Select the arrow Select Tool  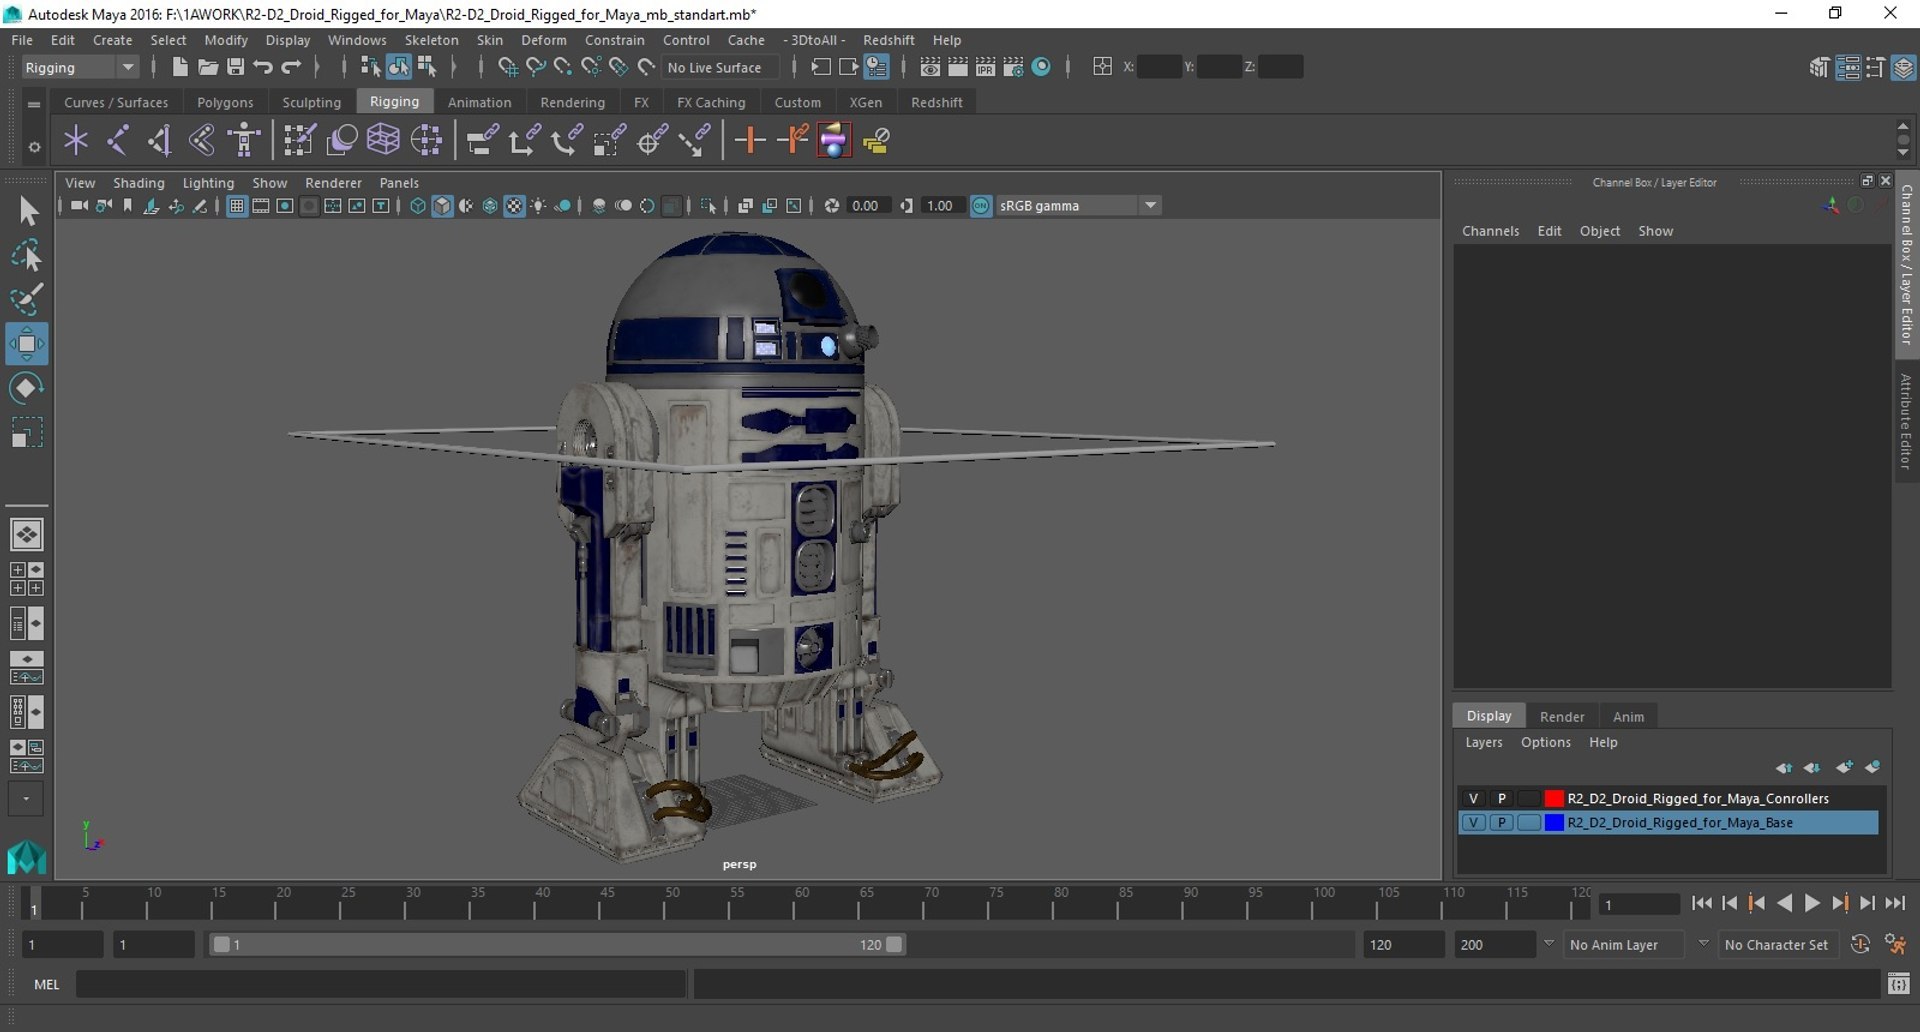pyautogui.click(x=27, y=211)
